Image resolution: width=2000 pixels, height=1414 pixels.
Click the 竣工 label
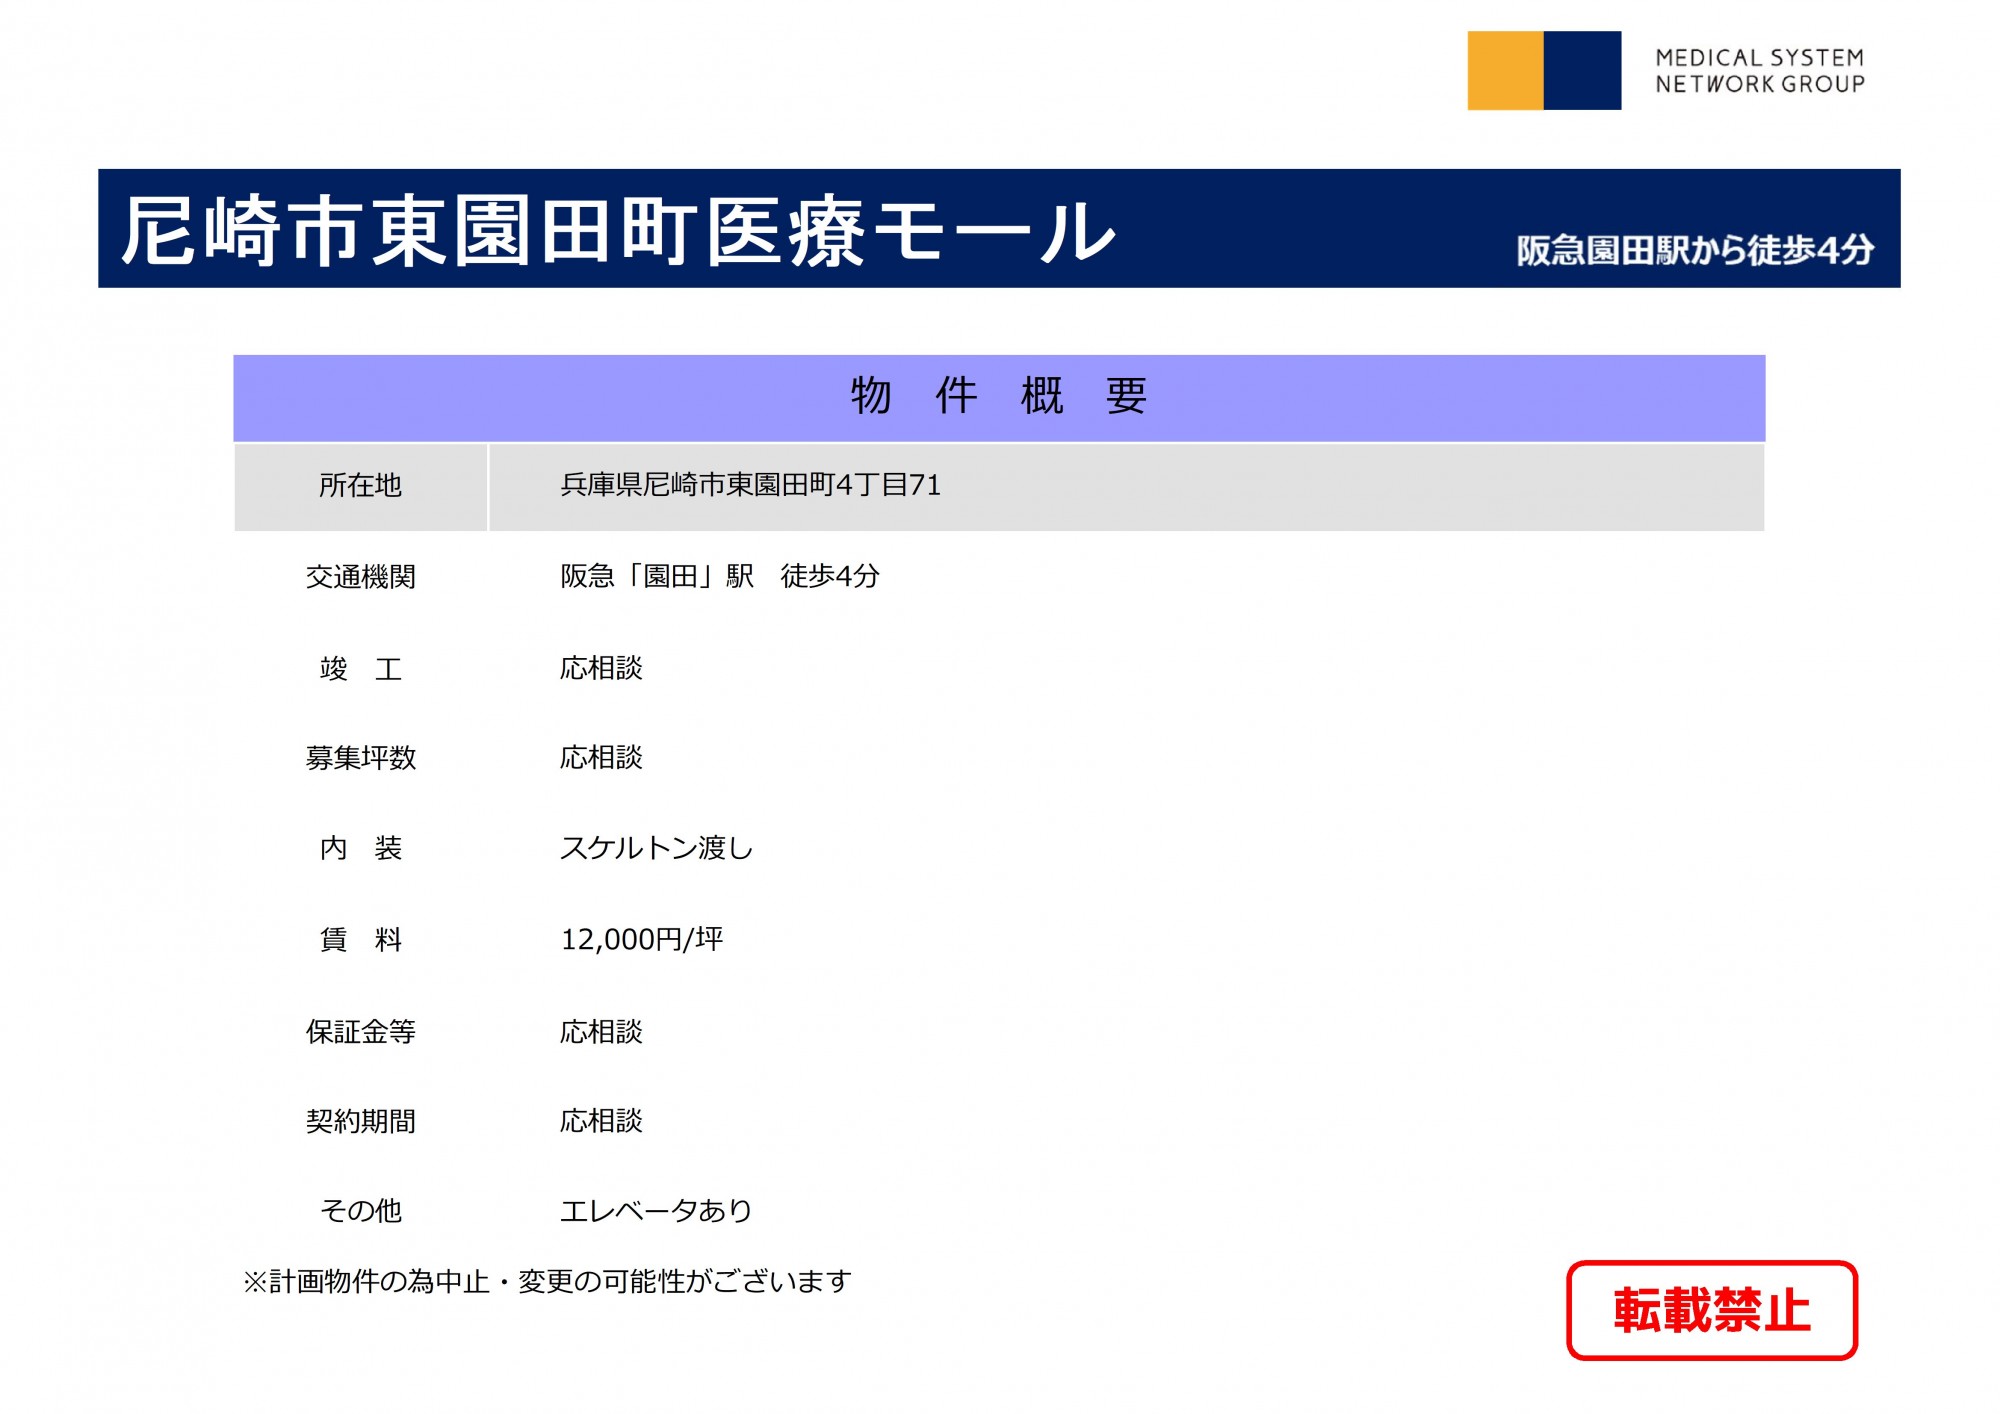(x=361, y=668)
